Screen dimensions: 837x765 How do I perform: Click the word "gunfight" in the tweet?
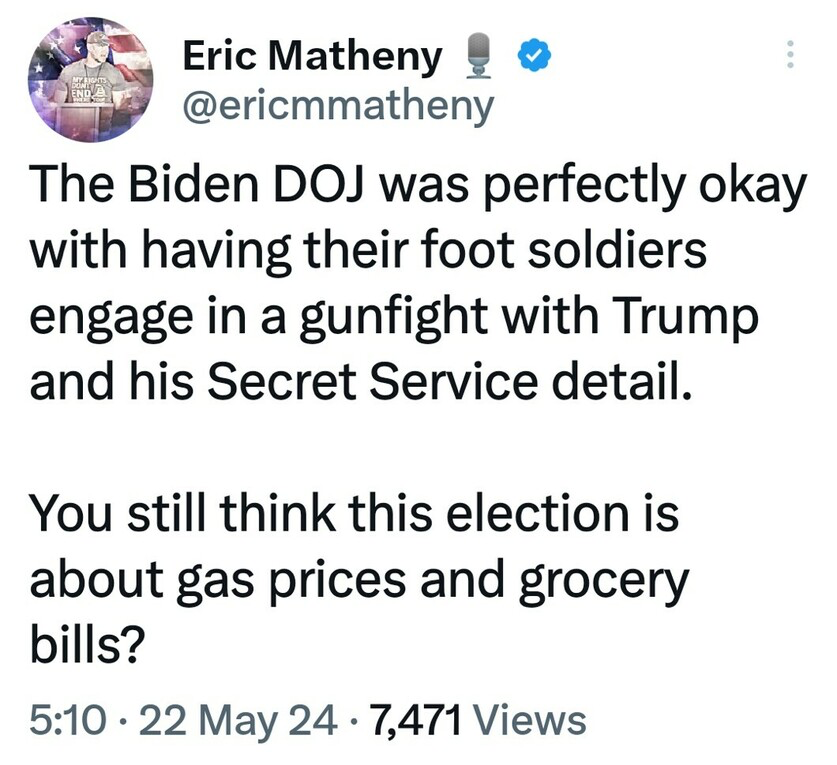coord(393,319)
